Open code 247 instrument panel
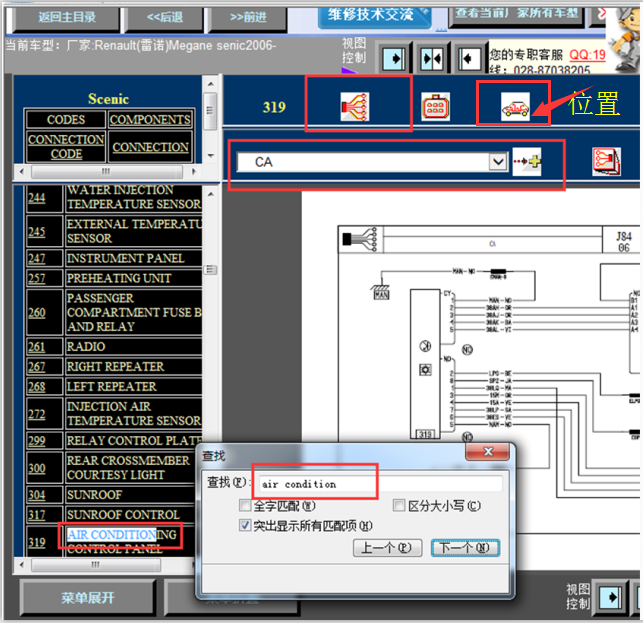Viewport: 643px width, 623px height. pos(36,258)
